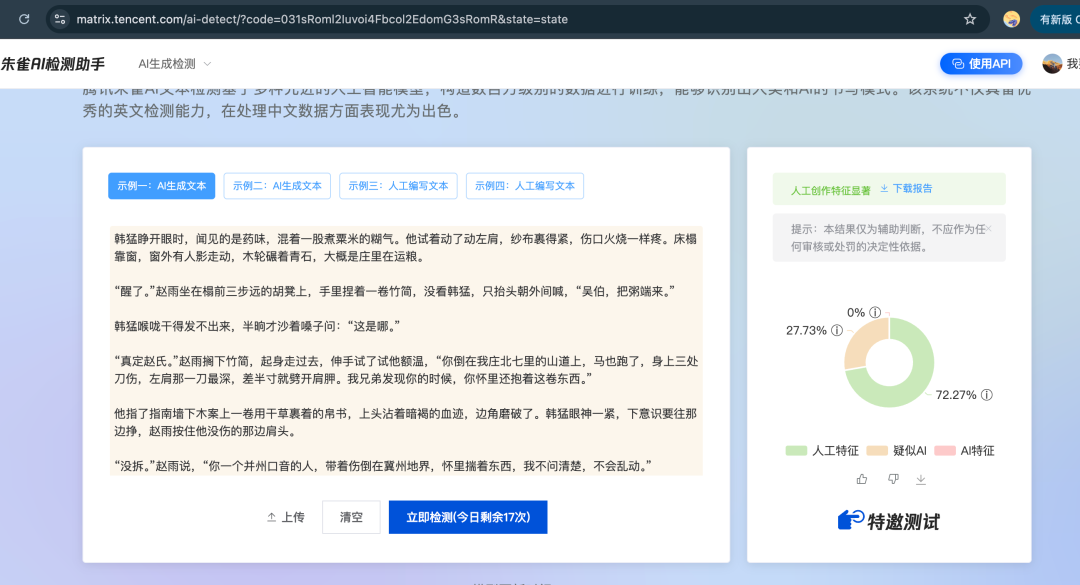Select 示例三：人工编写文本 tab
The width and height of the screenshot is (1080, 585).
tap(398, 186)
